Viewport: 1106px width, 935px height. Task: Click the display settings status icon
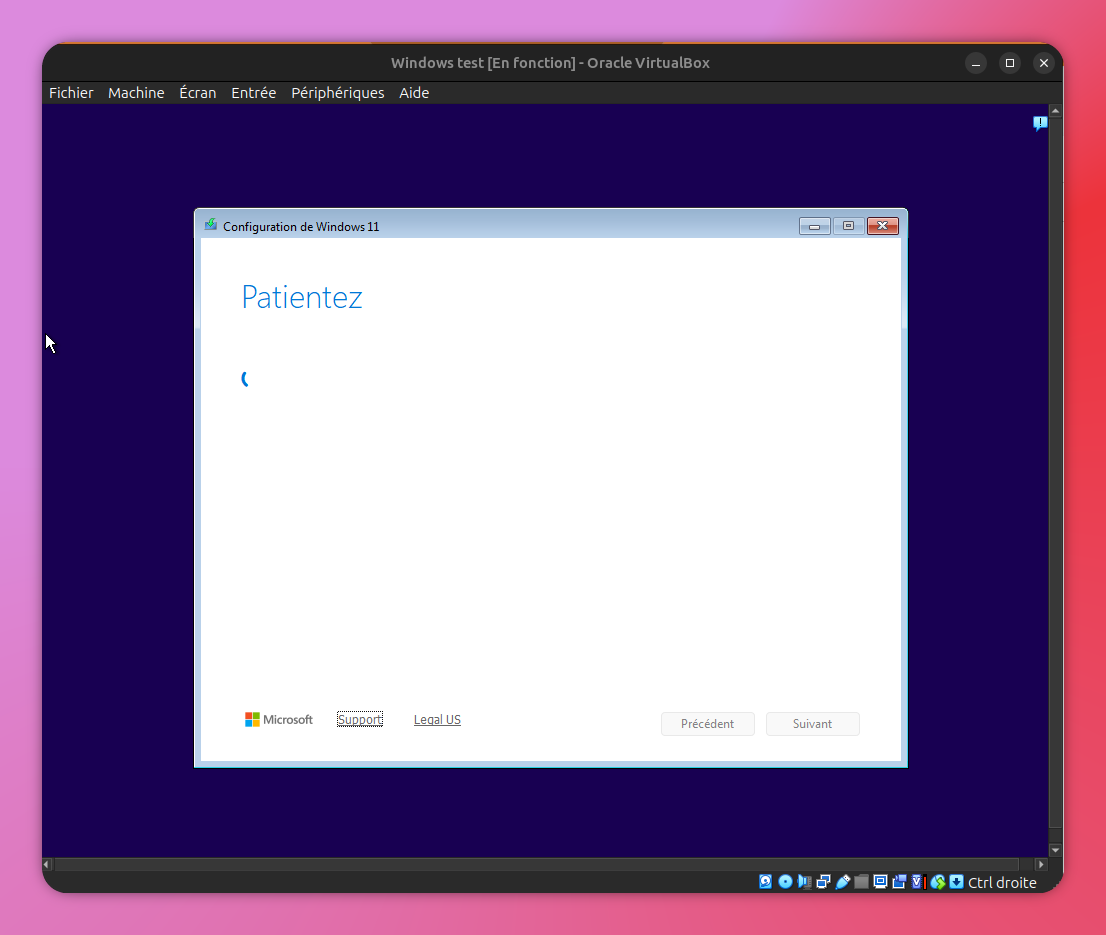click(x=881, y=882)
